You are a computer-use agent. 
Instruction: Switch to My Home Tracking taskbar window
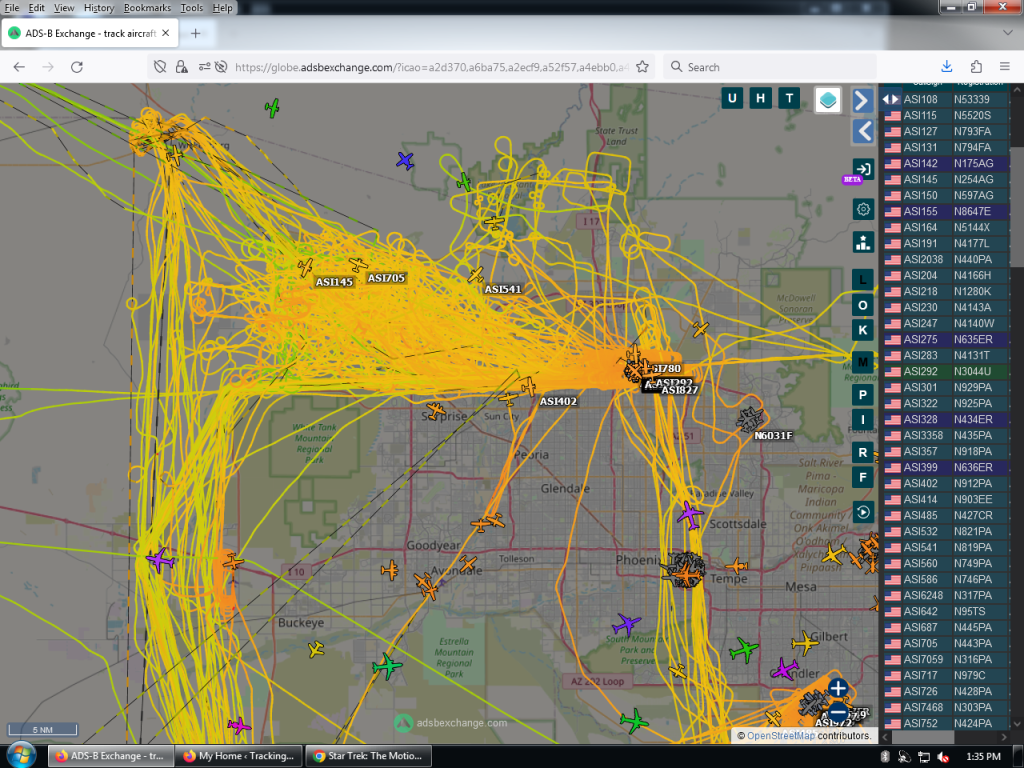239,756
